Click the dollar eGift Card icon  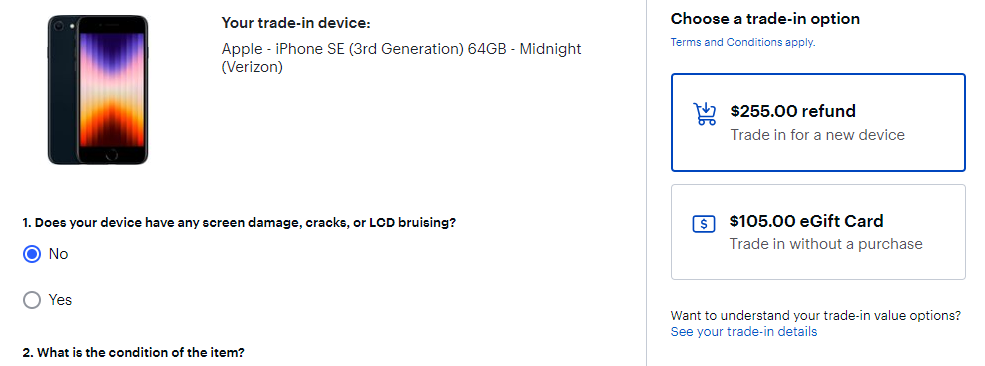click(704, 224)
